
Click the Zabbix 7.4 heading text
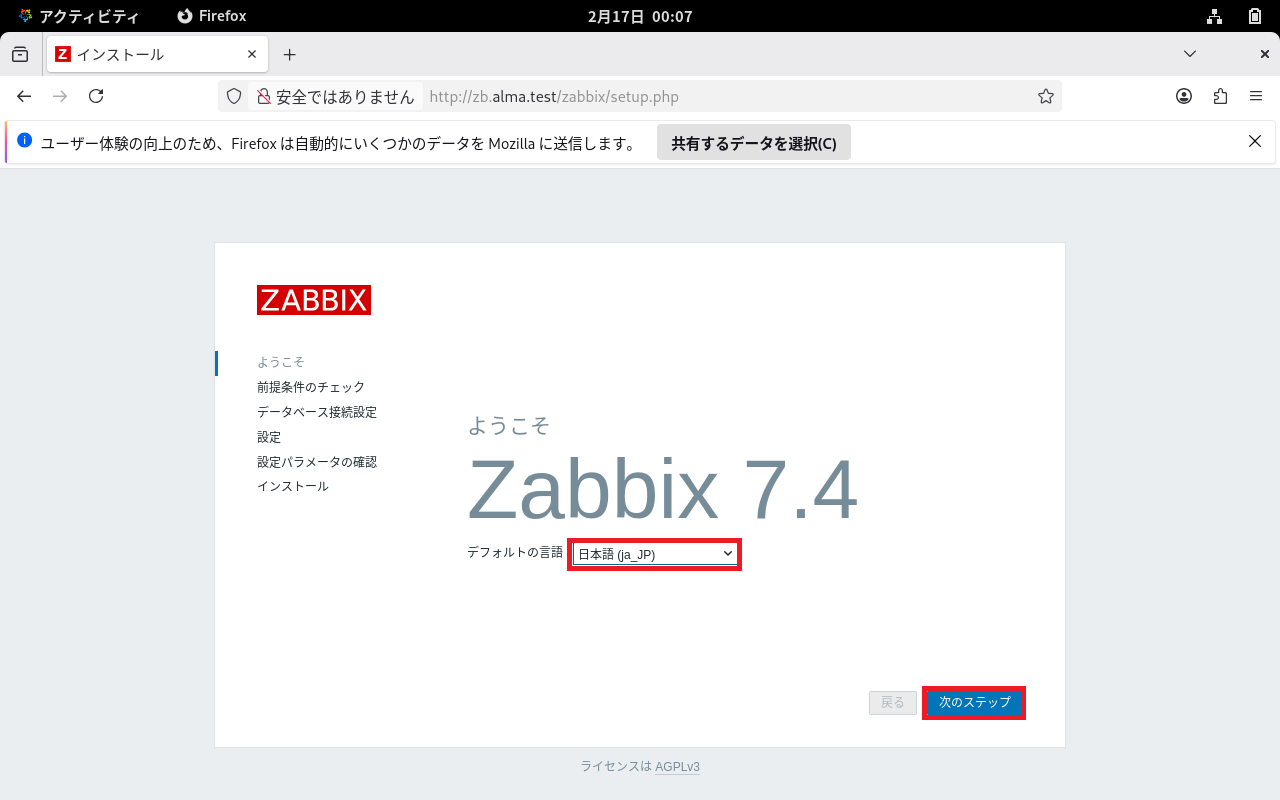click(662, 490)
